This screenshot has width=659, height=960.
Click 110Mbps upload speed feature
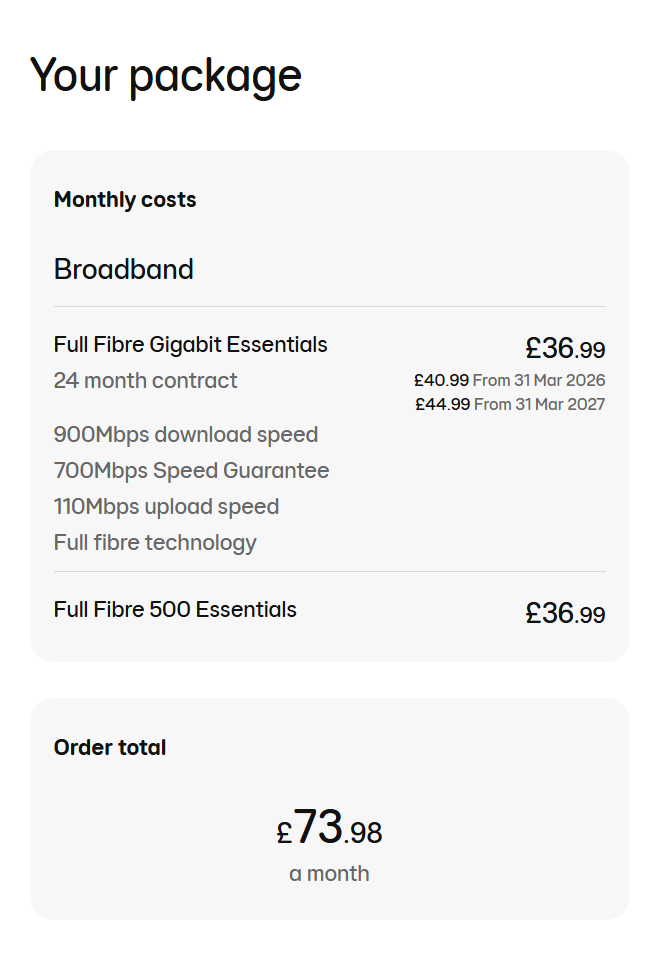tap(166, 507)
